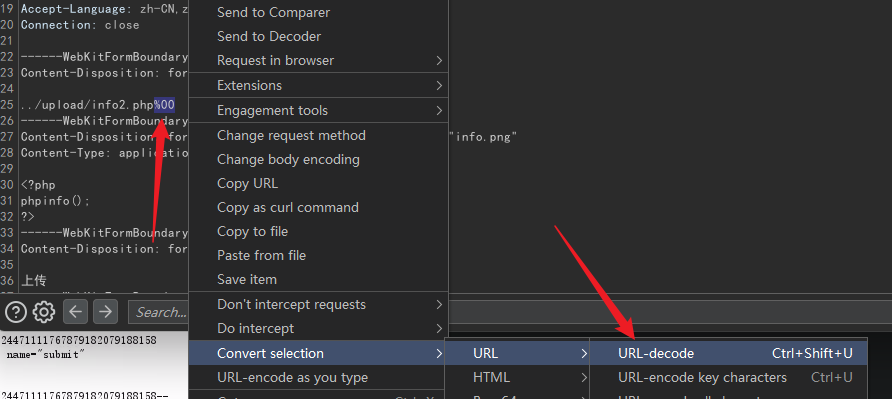
Task: Open search settings gear icon
Action: point(44,312)
